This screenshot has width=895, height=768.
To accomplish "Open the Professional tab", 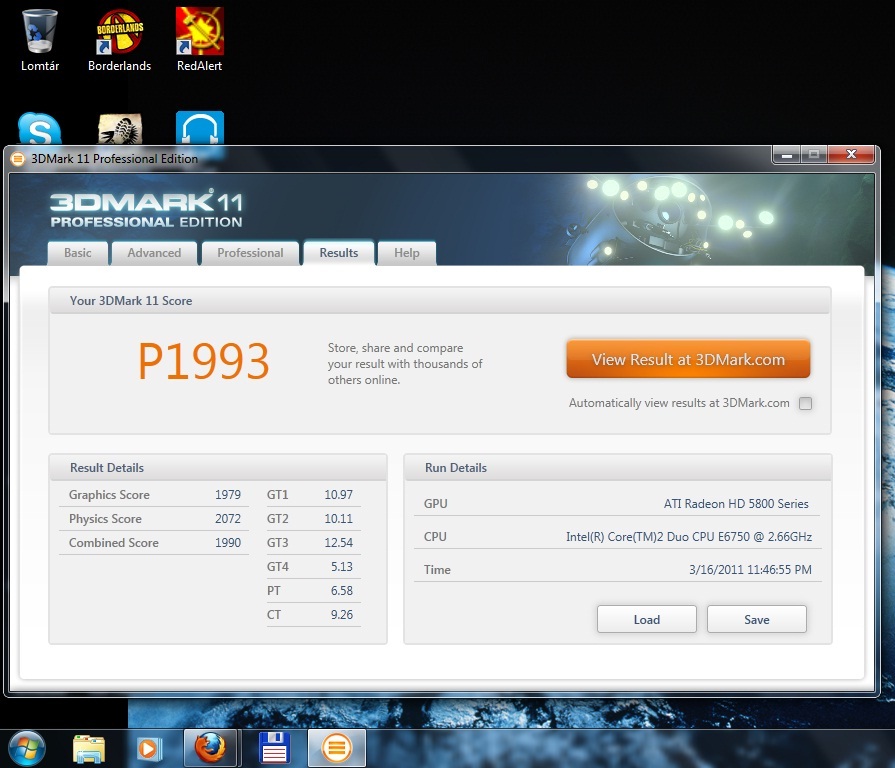I will click(x=250, y=253).
